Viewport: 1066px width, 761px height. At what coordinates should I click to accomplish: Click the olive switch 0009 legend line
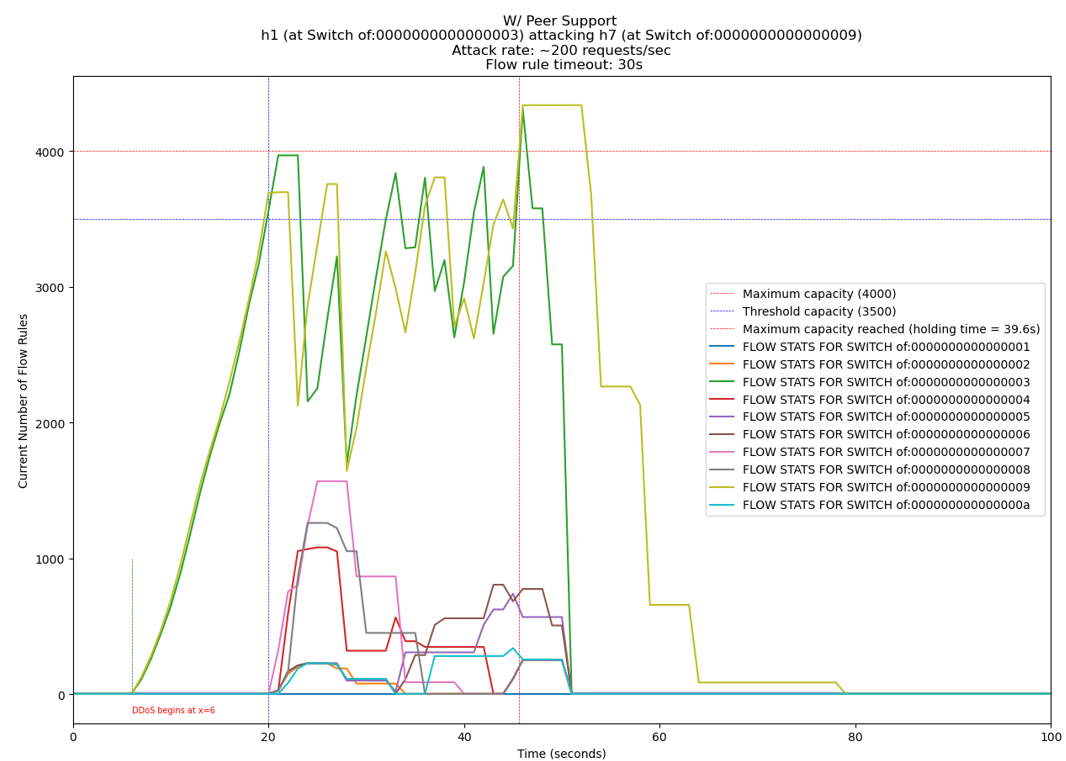(x=722, y=487)
